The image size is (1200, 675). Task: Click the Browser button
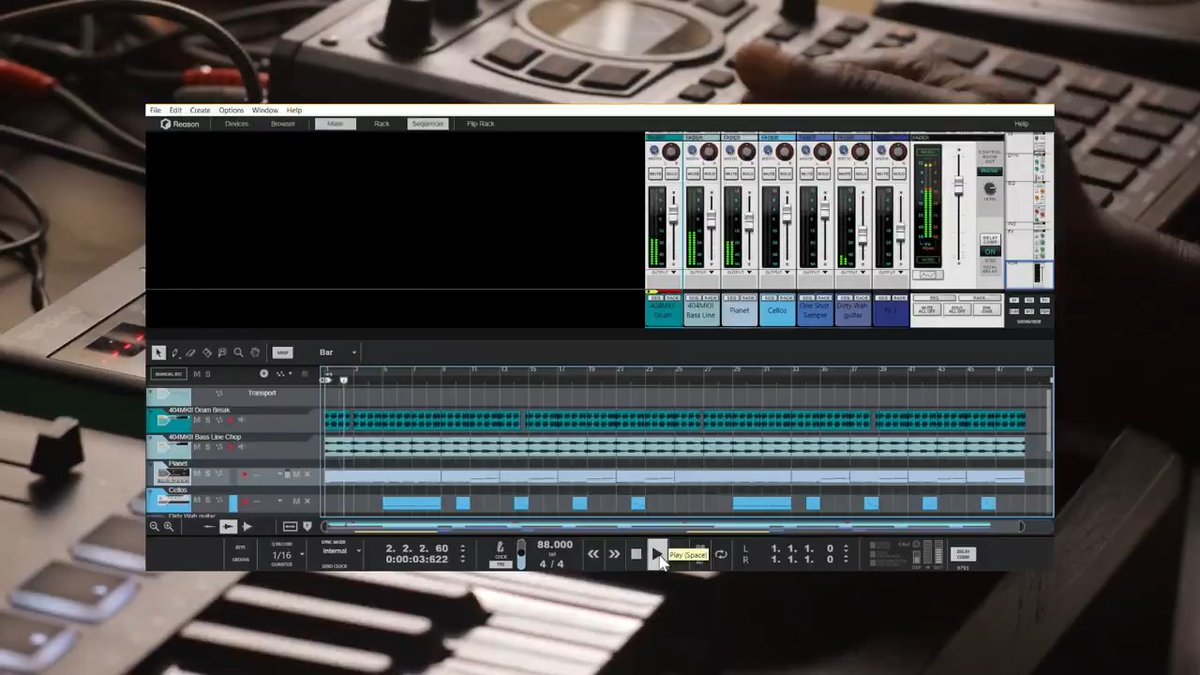coord(283,124)
